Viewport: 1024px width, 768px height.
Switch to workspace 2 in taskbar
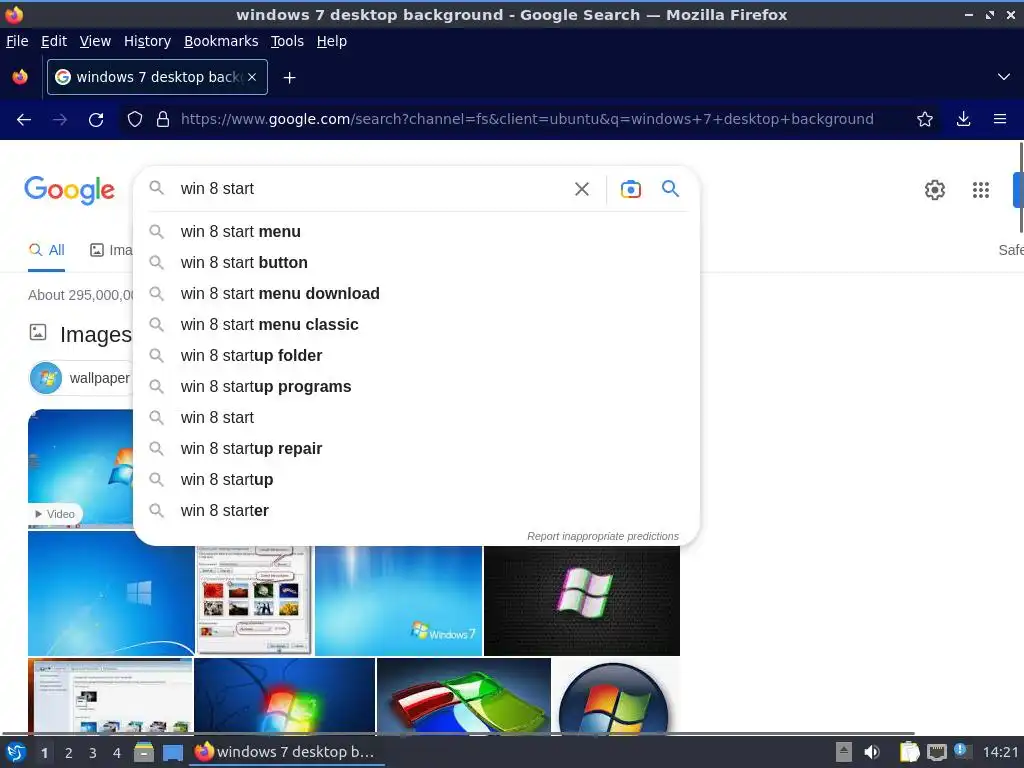point(69,753)
